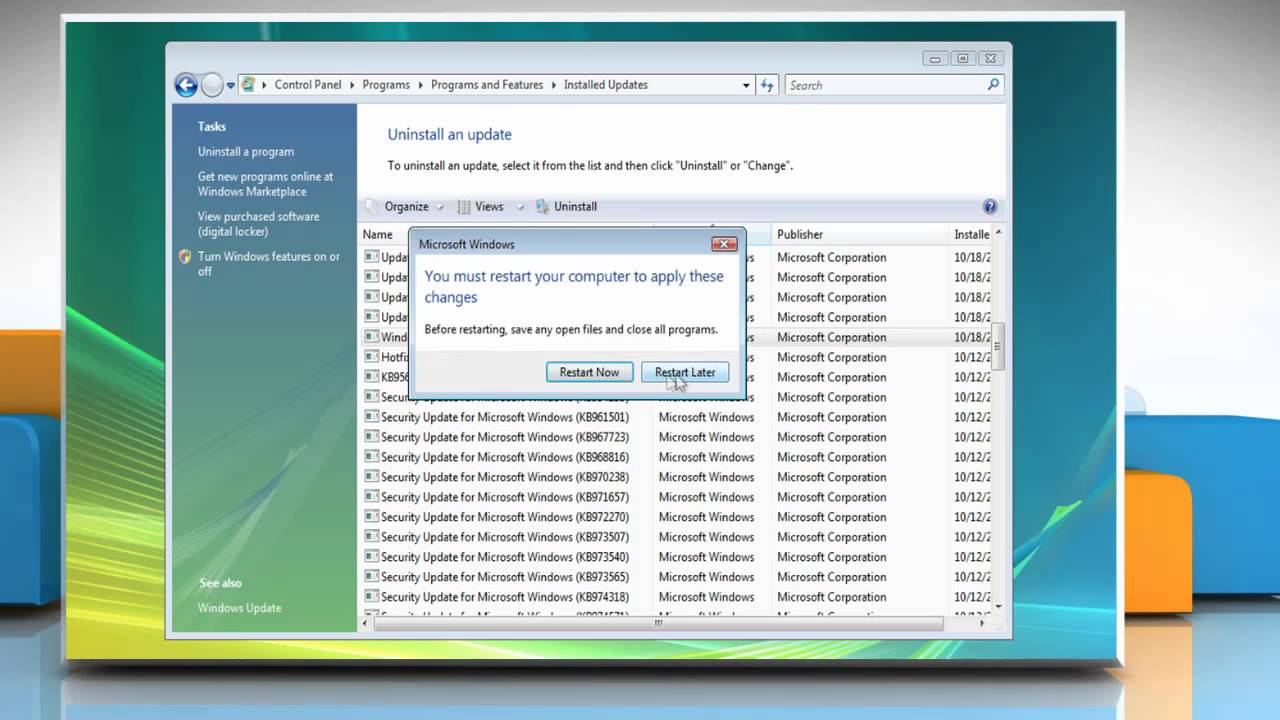Click the search magnifier icon
The height and width of the screenshot is (720, 1280).
[x=993, y=85]
